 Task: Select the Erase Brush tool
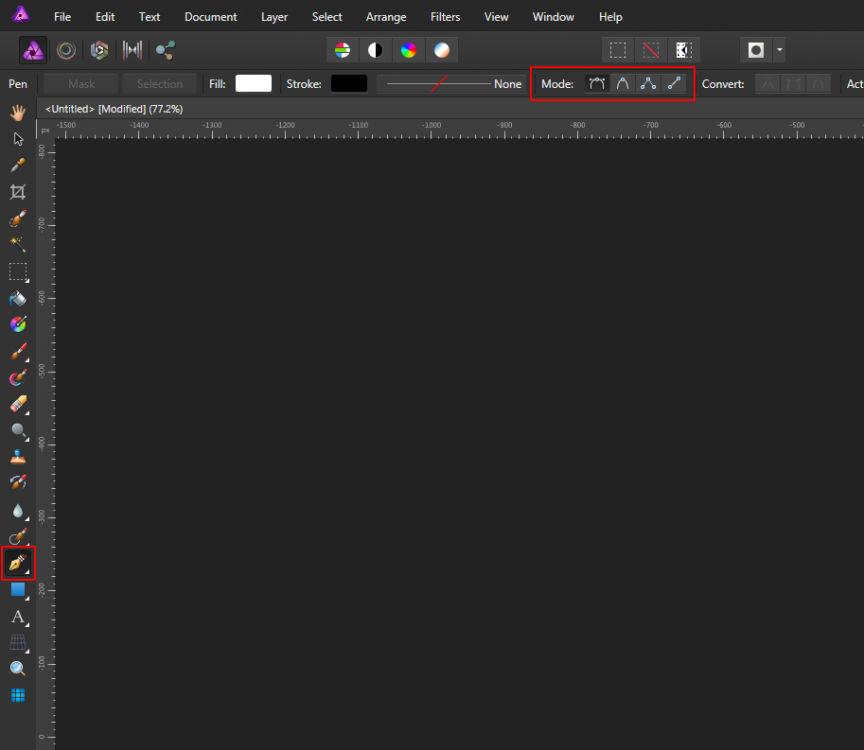pos(18,404)
